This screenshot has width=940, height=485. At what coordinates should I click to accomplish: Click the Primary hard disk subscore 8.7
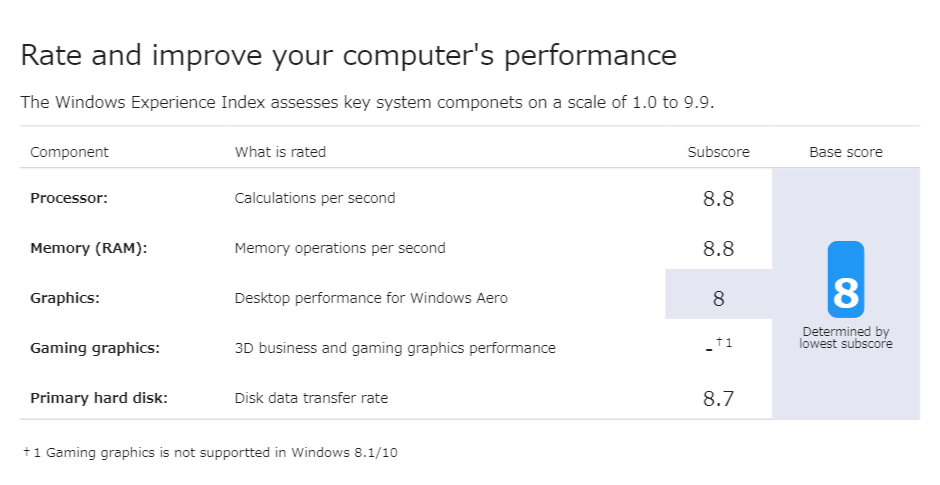tap(718, 399)
